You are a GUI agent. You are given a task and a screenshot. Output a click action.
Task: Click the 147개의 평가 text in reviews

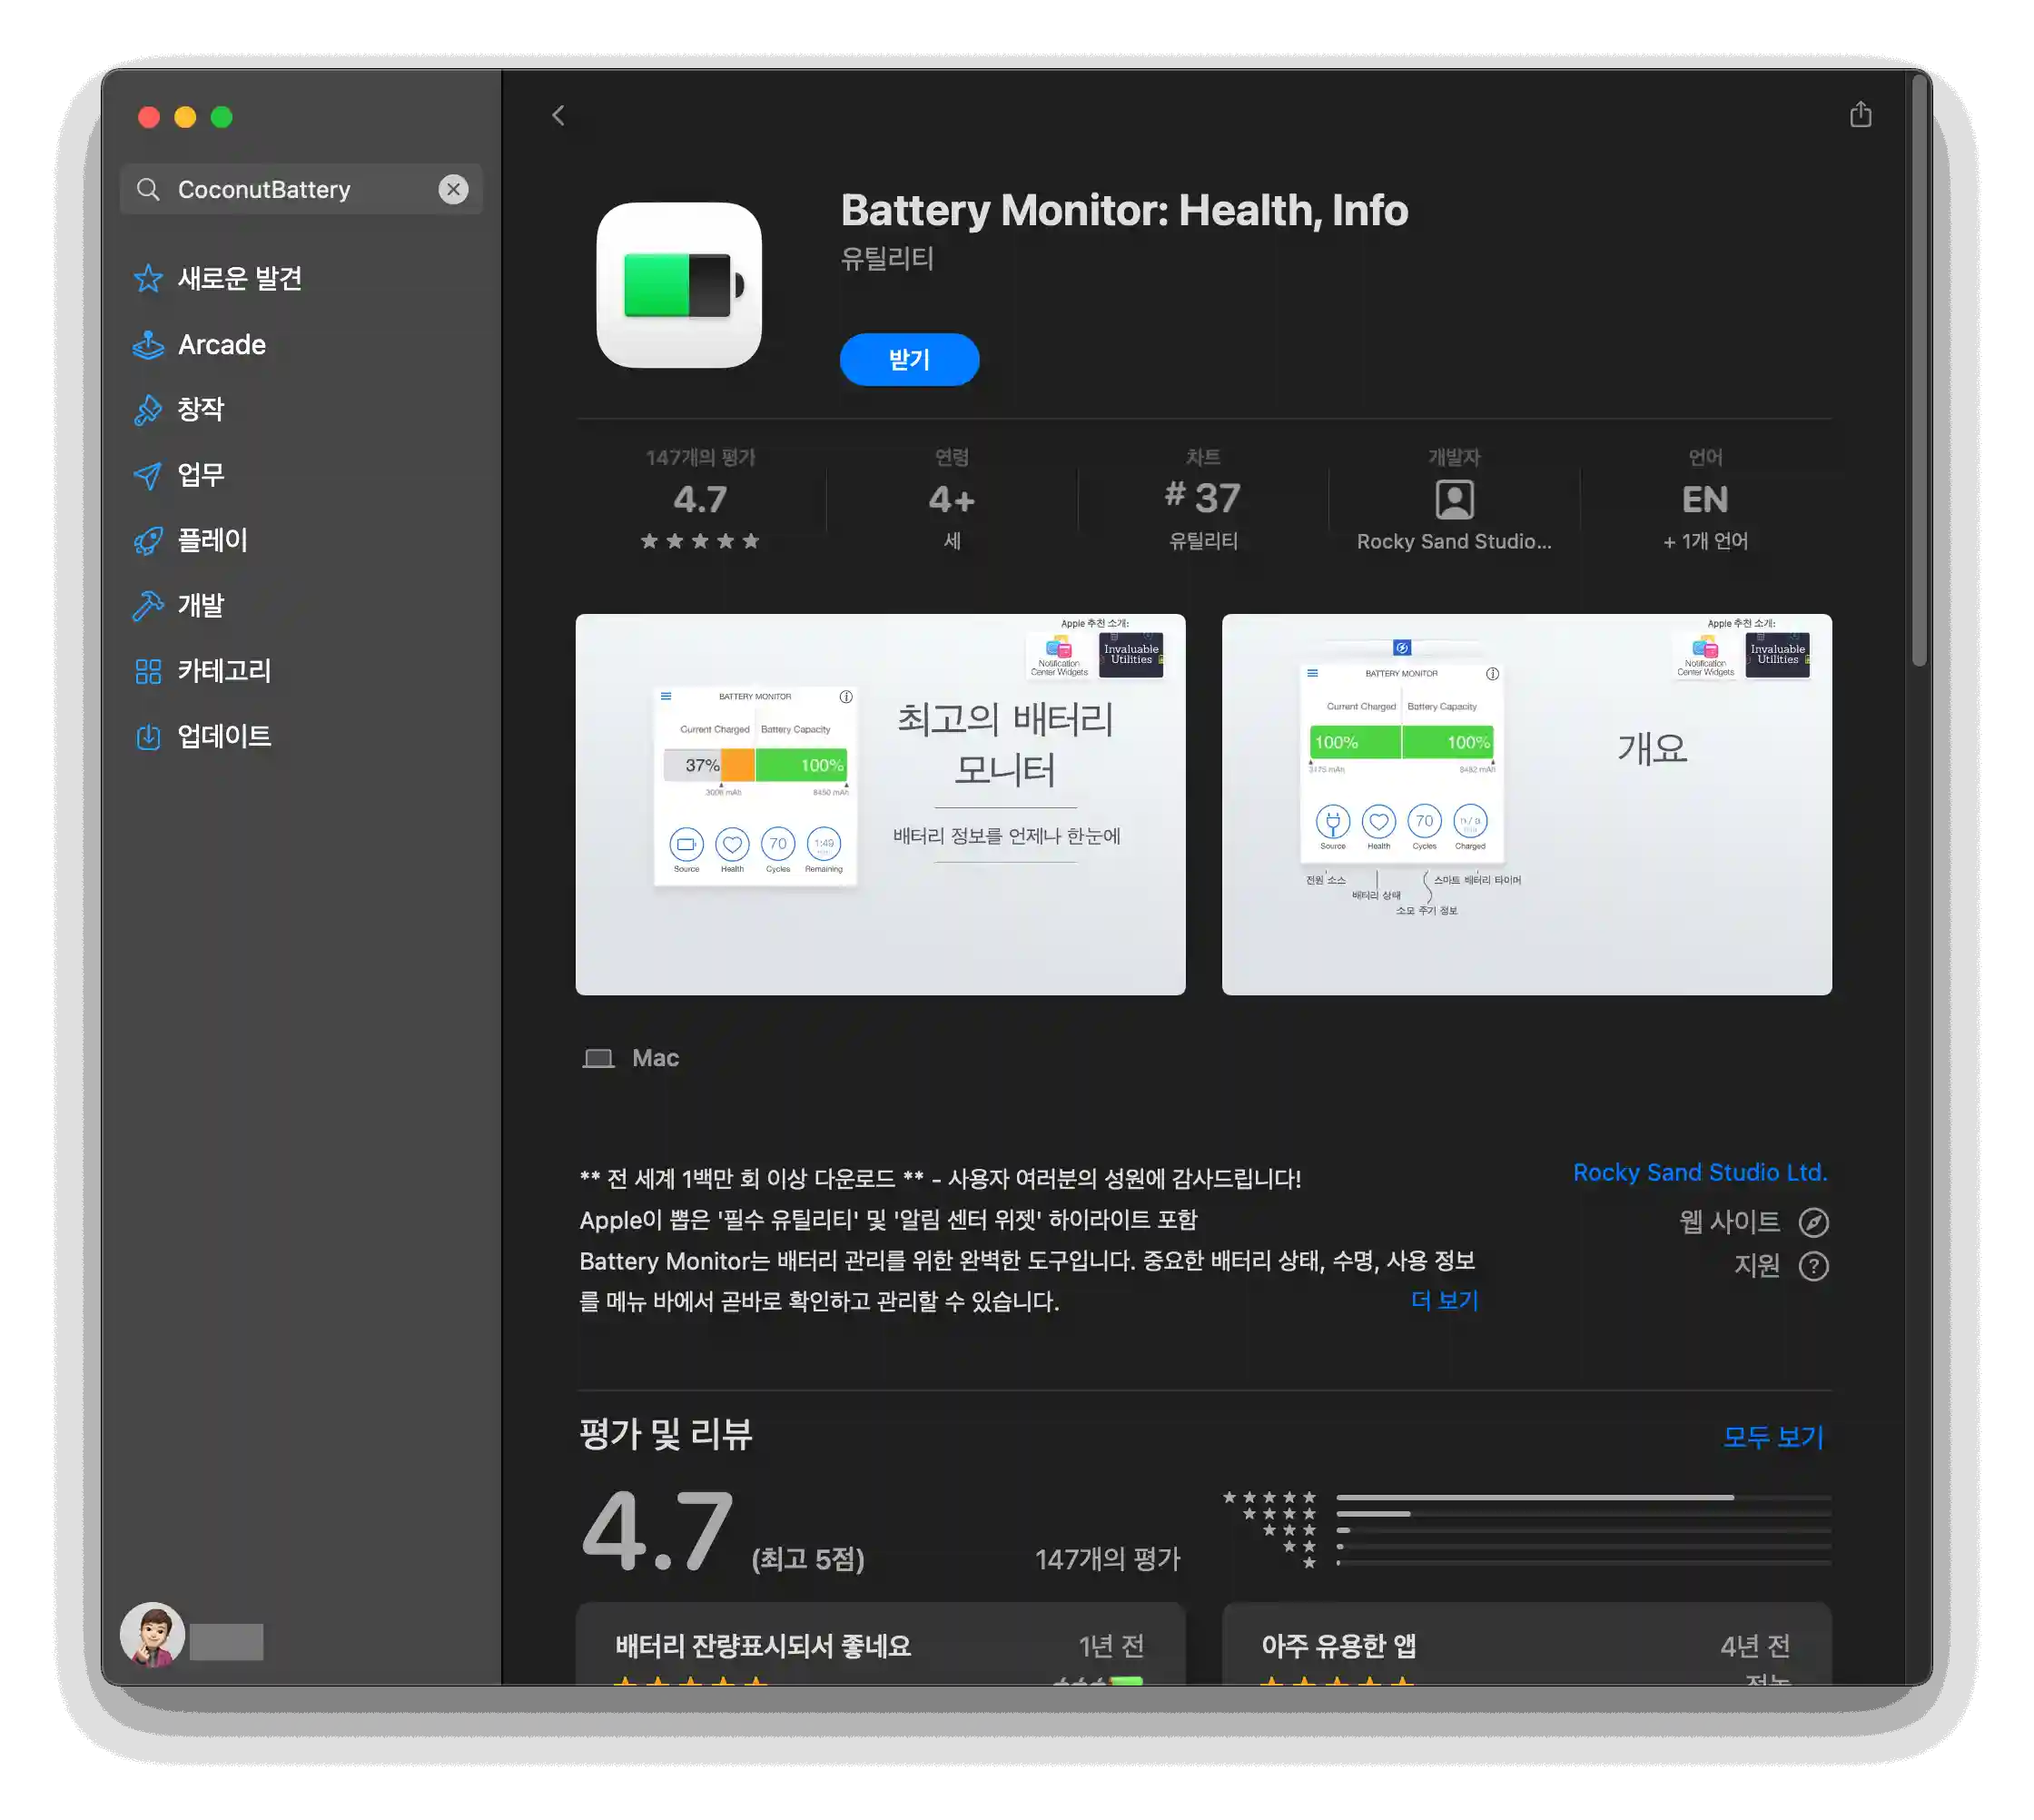pos(1107,1558)
